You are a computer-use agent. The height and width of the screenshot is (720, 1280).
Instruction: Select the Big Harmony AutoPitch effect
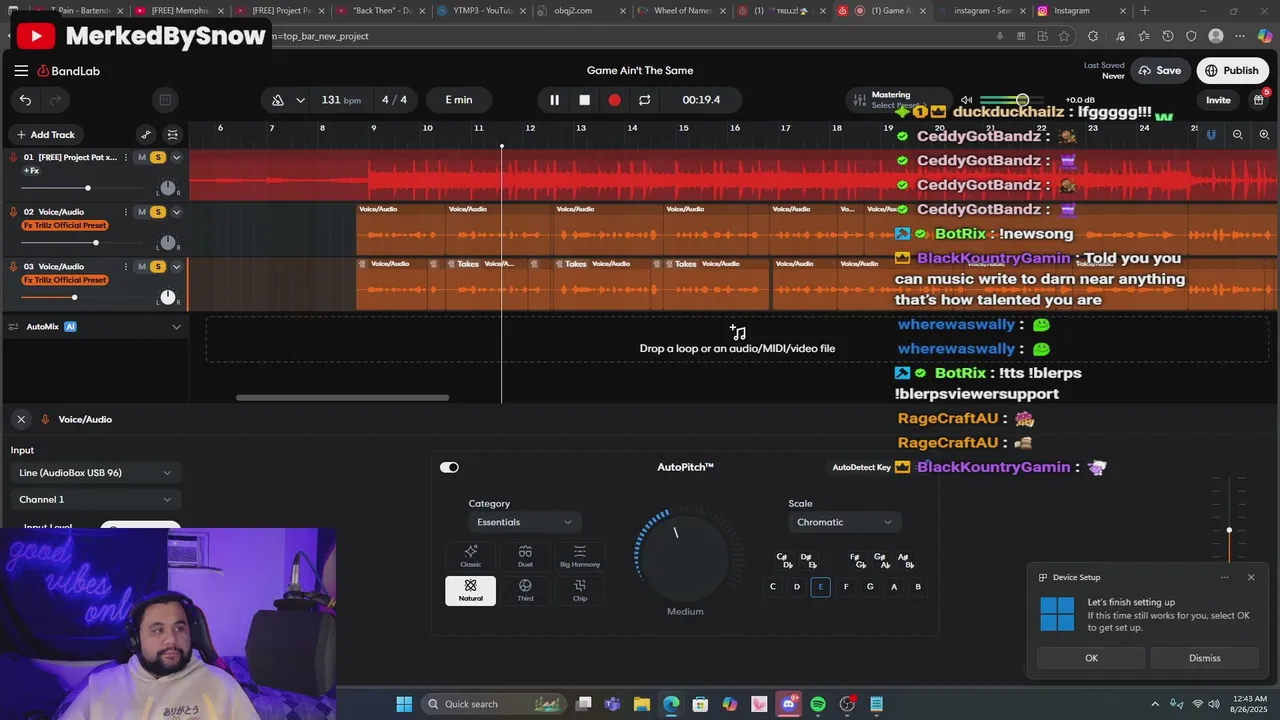click(580, 556)
